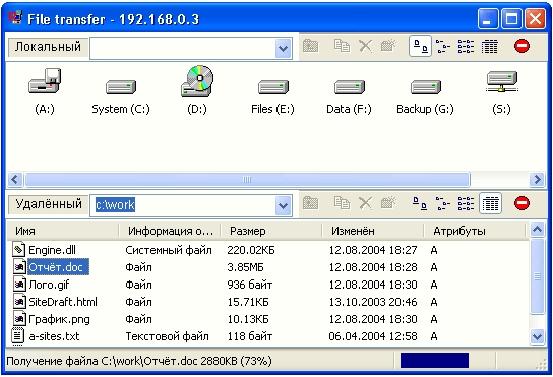Click the local pane horizontal scrollbar thumb
The height and width of the screenshot is (377, 553).
click(247, 180)
